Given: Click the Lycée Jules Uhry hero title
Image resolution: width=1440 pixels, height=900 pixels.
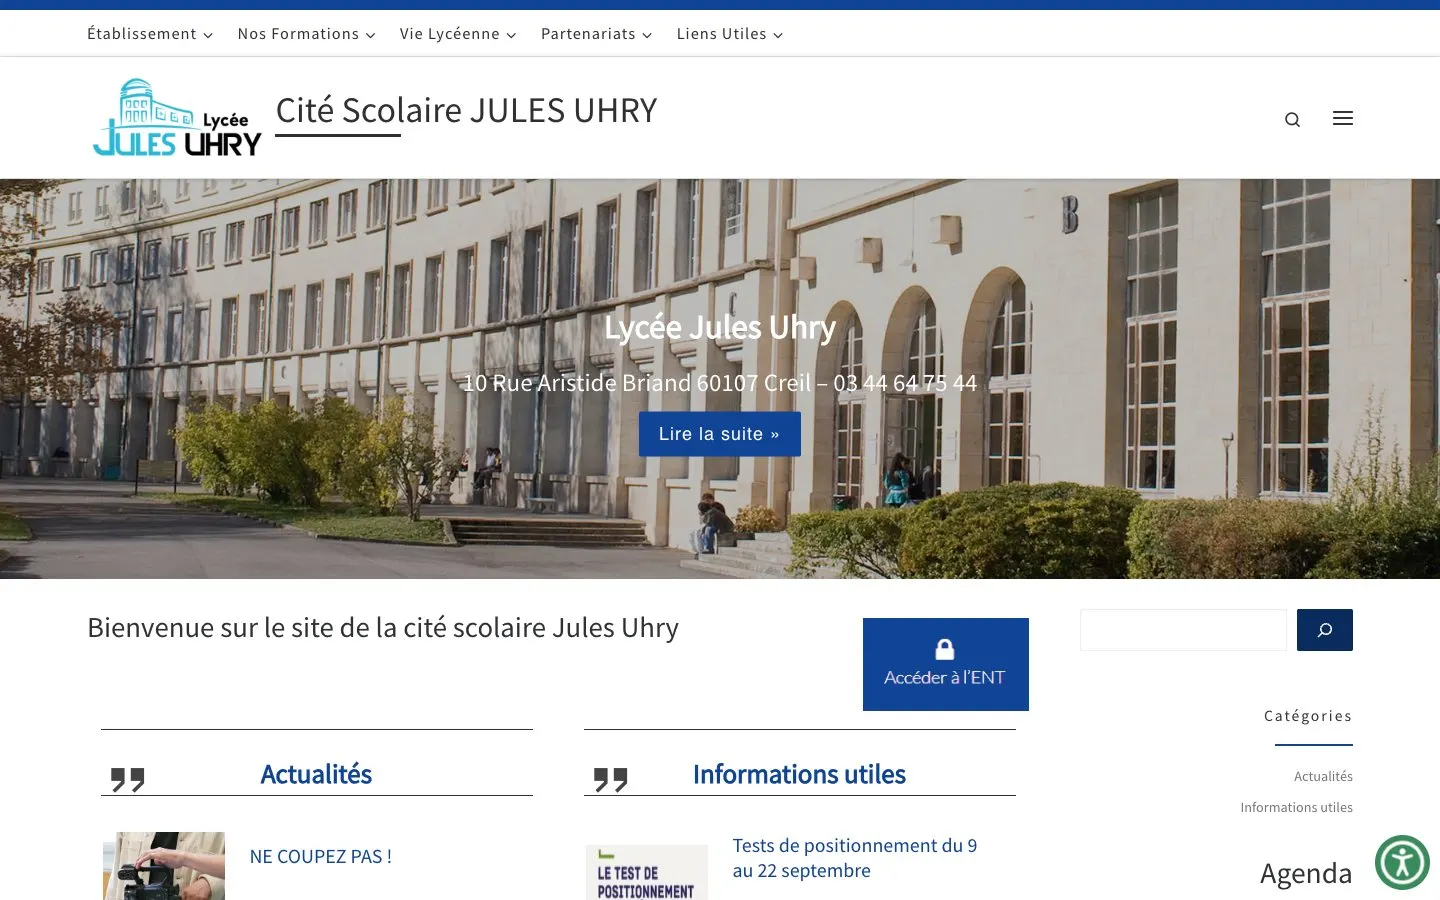Looking at the screenshot, I should click(x=720, y=327).
